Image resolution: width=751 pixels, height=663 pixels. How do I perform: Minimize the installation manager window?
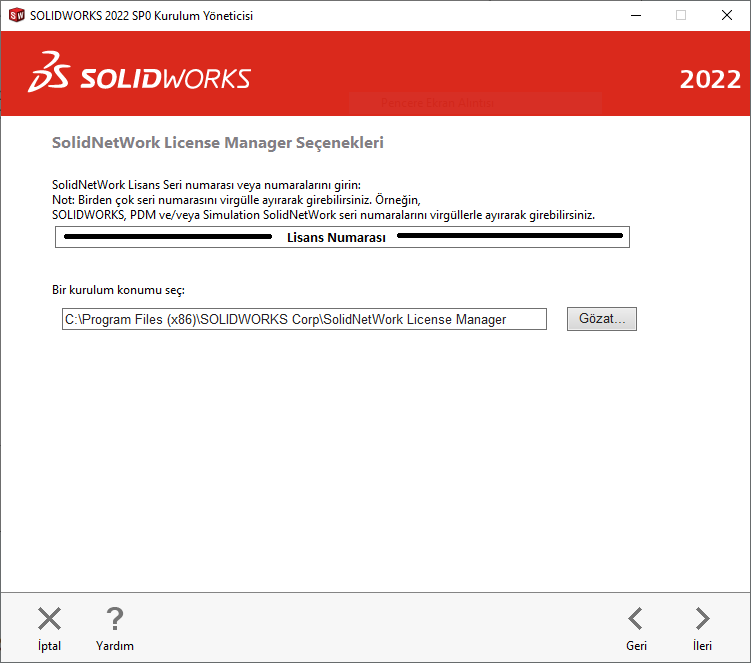point(635,15)
